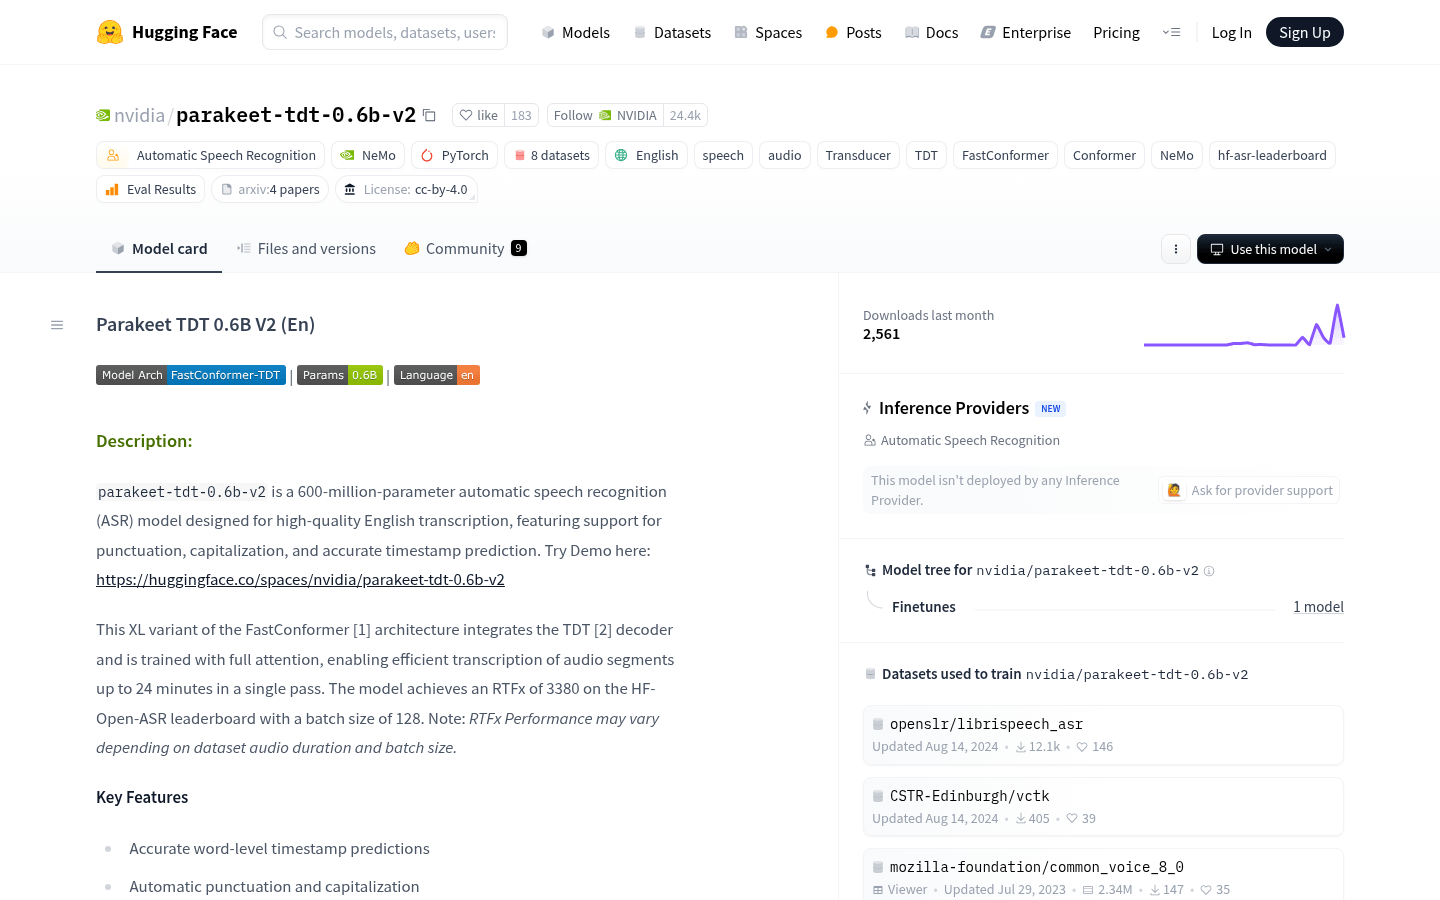
Task: Select the audio tag
Action: (x=785, y=155)
